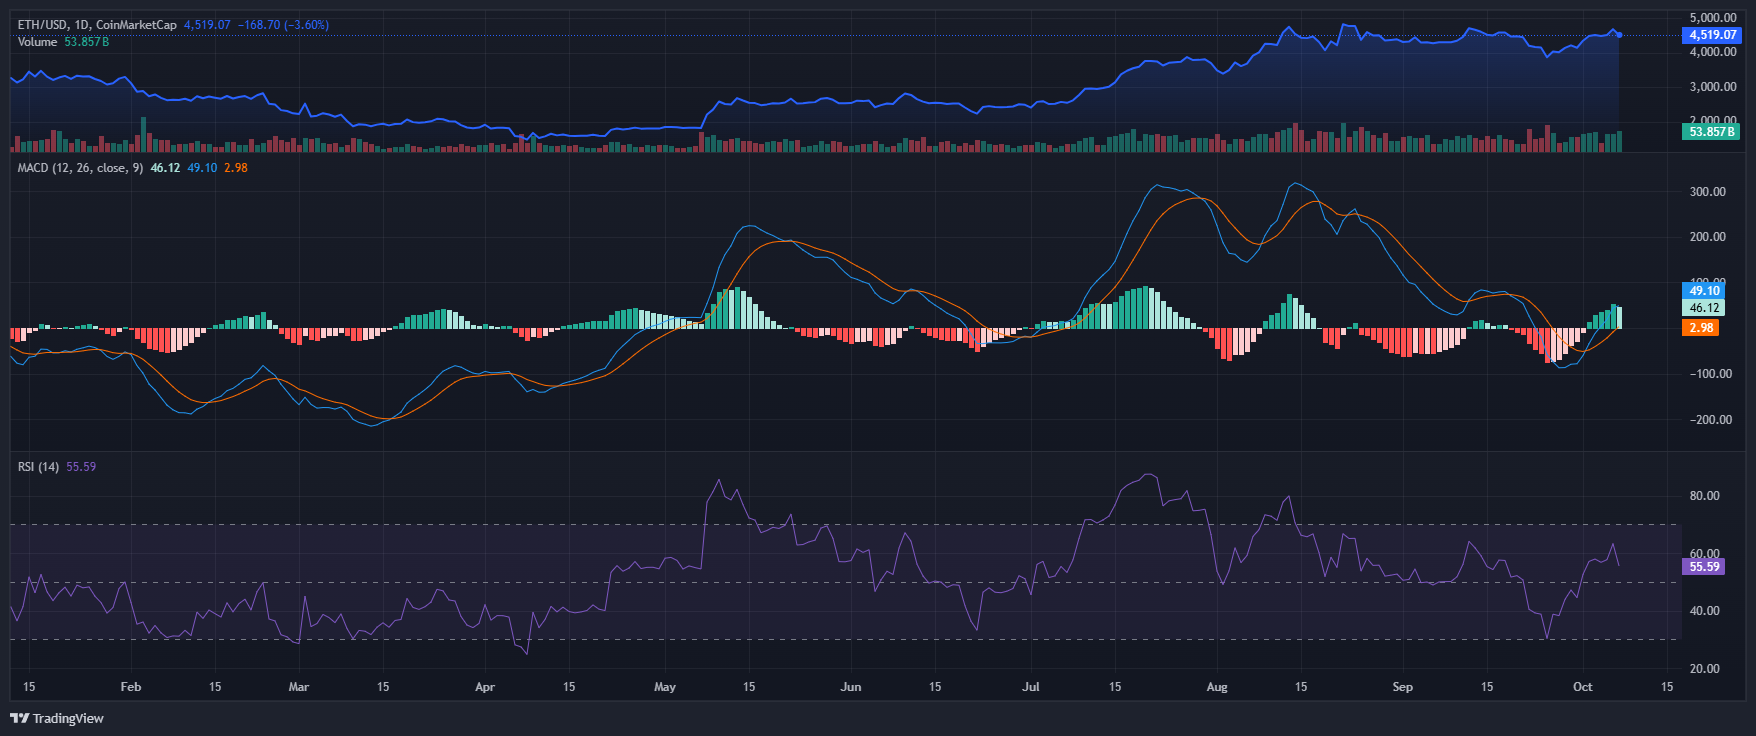Click the 5,000.00 mark on price axis

1712,18
